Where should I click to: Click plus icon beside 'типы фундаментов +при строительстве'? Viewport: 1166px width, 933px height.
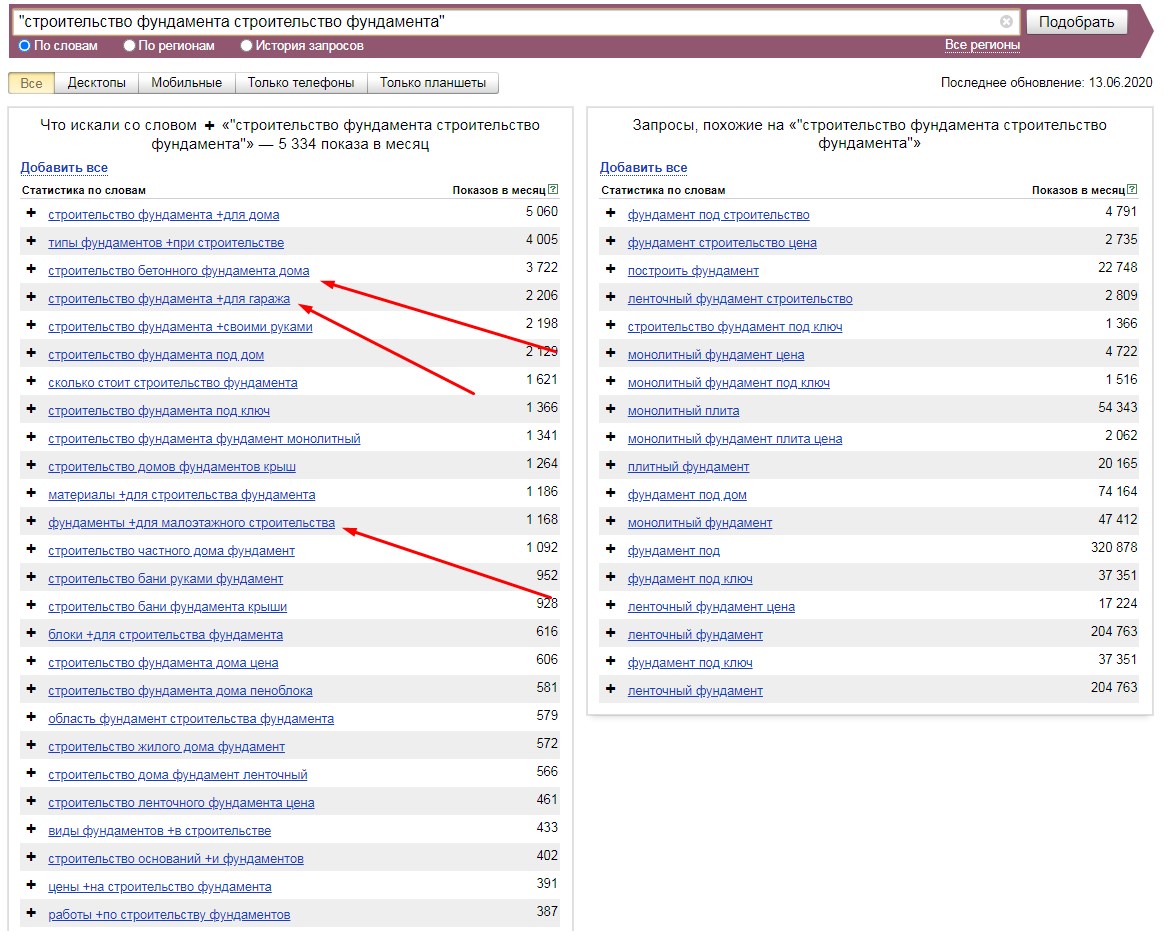click(31, 242)
